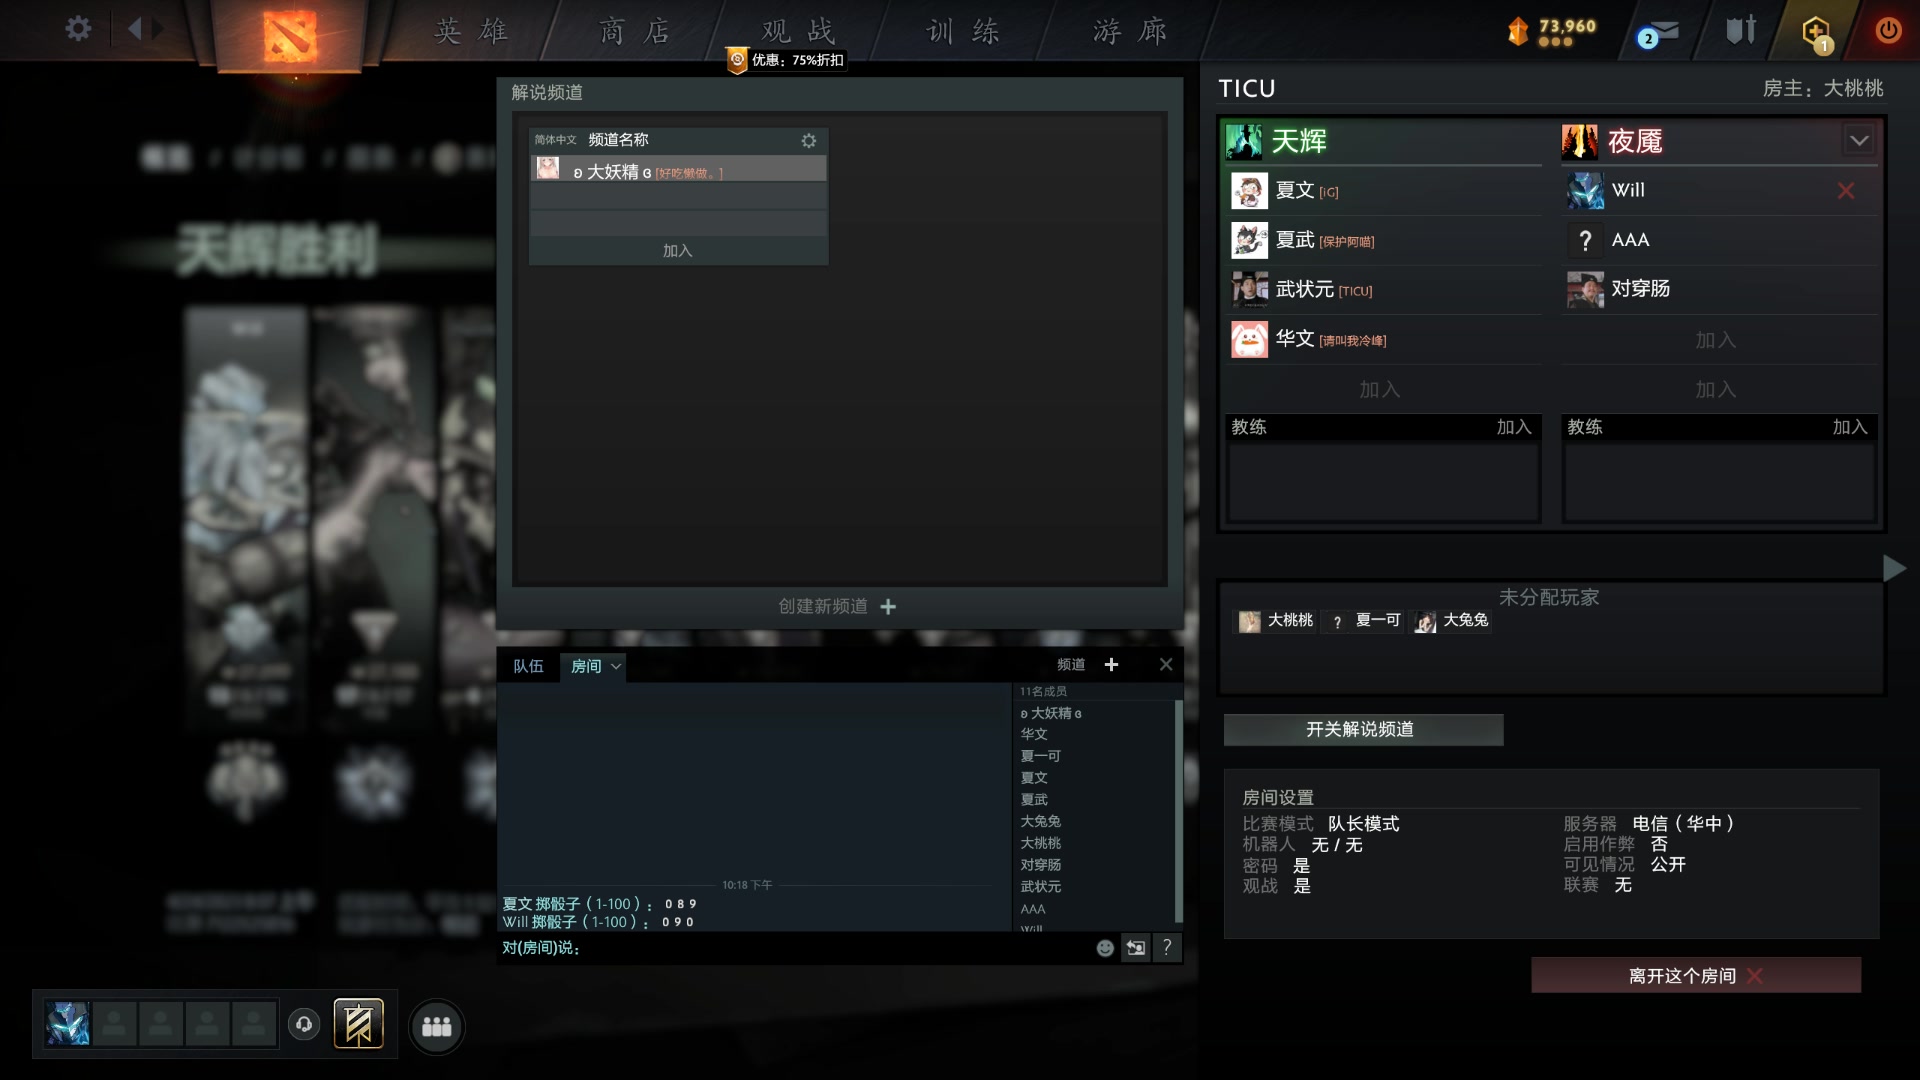Click the chat member list scrollbar
This screenshot has width=1920, height=1080.
[x=1178, y=810]
